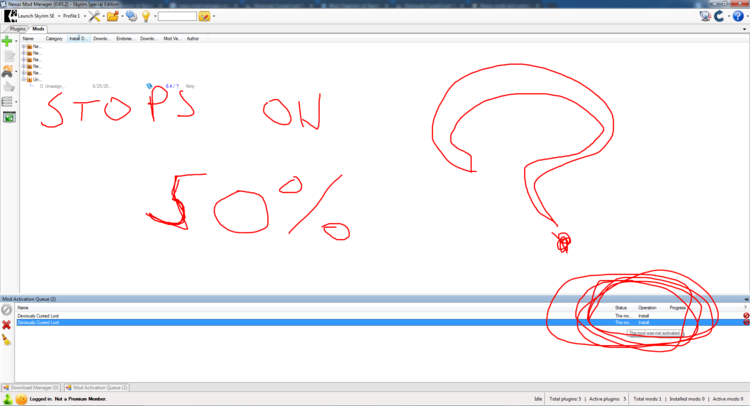Click the pin icon of Mod Activation Queue panel
Image resolution: width=750 pixels, height=406 pixels.
point(746,299)
